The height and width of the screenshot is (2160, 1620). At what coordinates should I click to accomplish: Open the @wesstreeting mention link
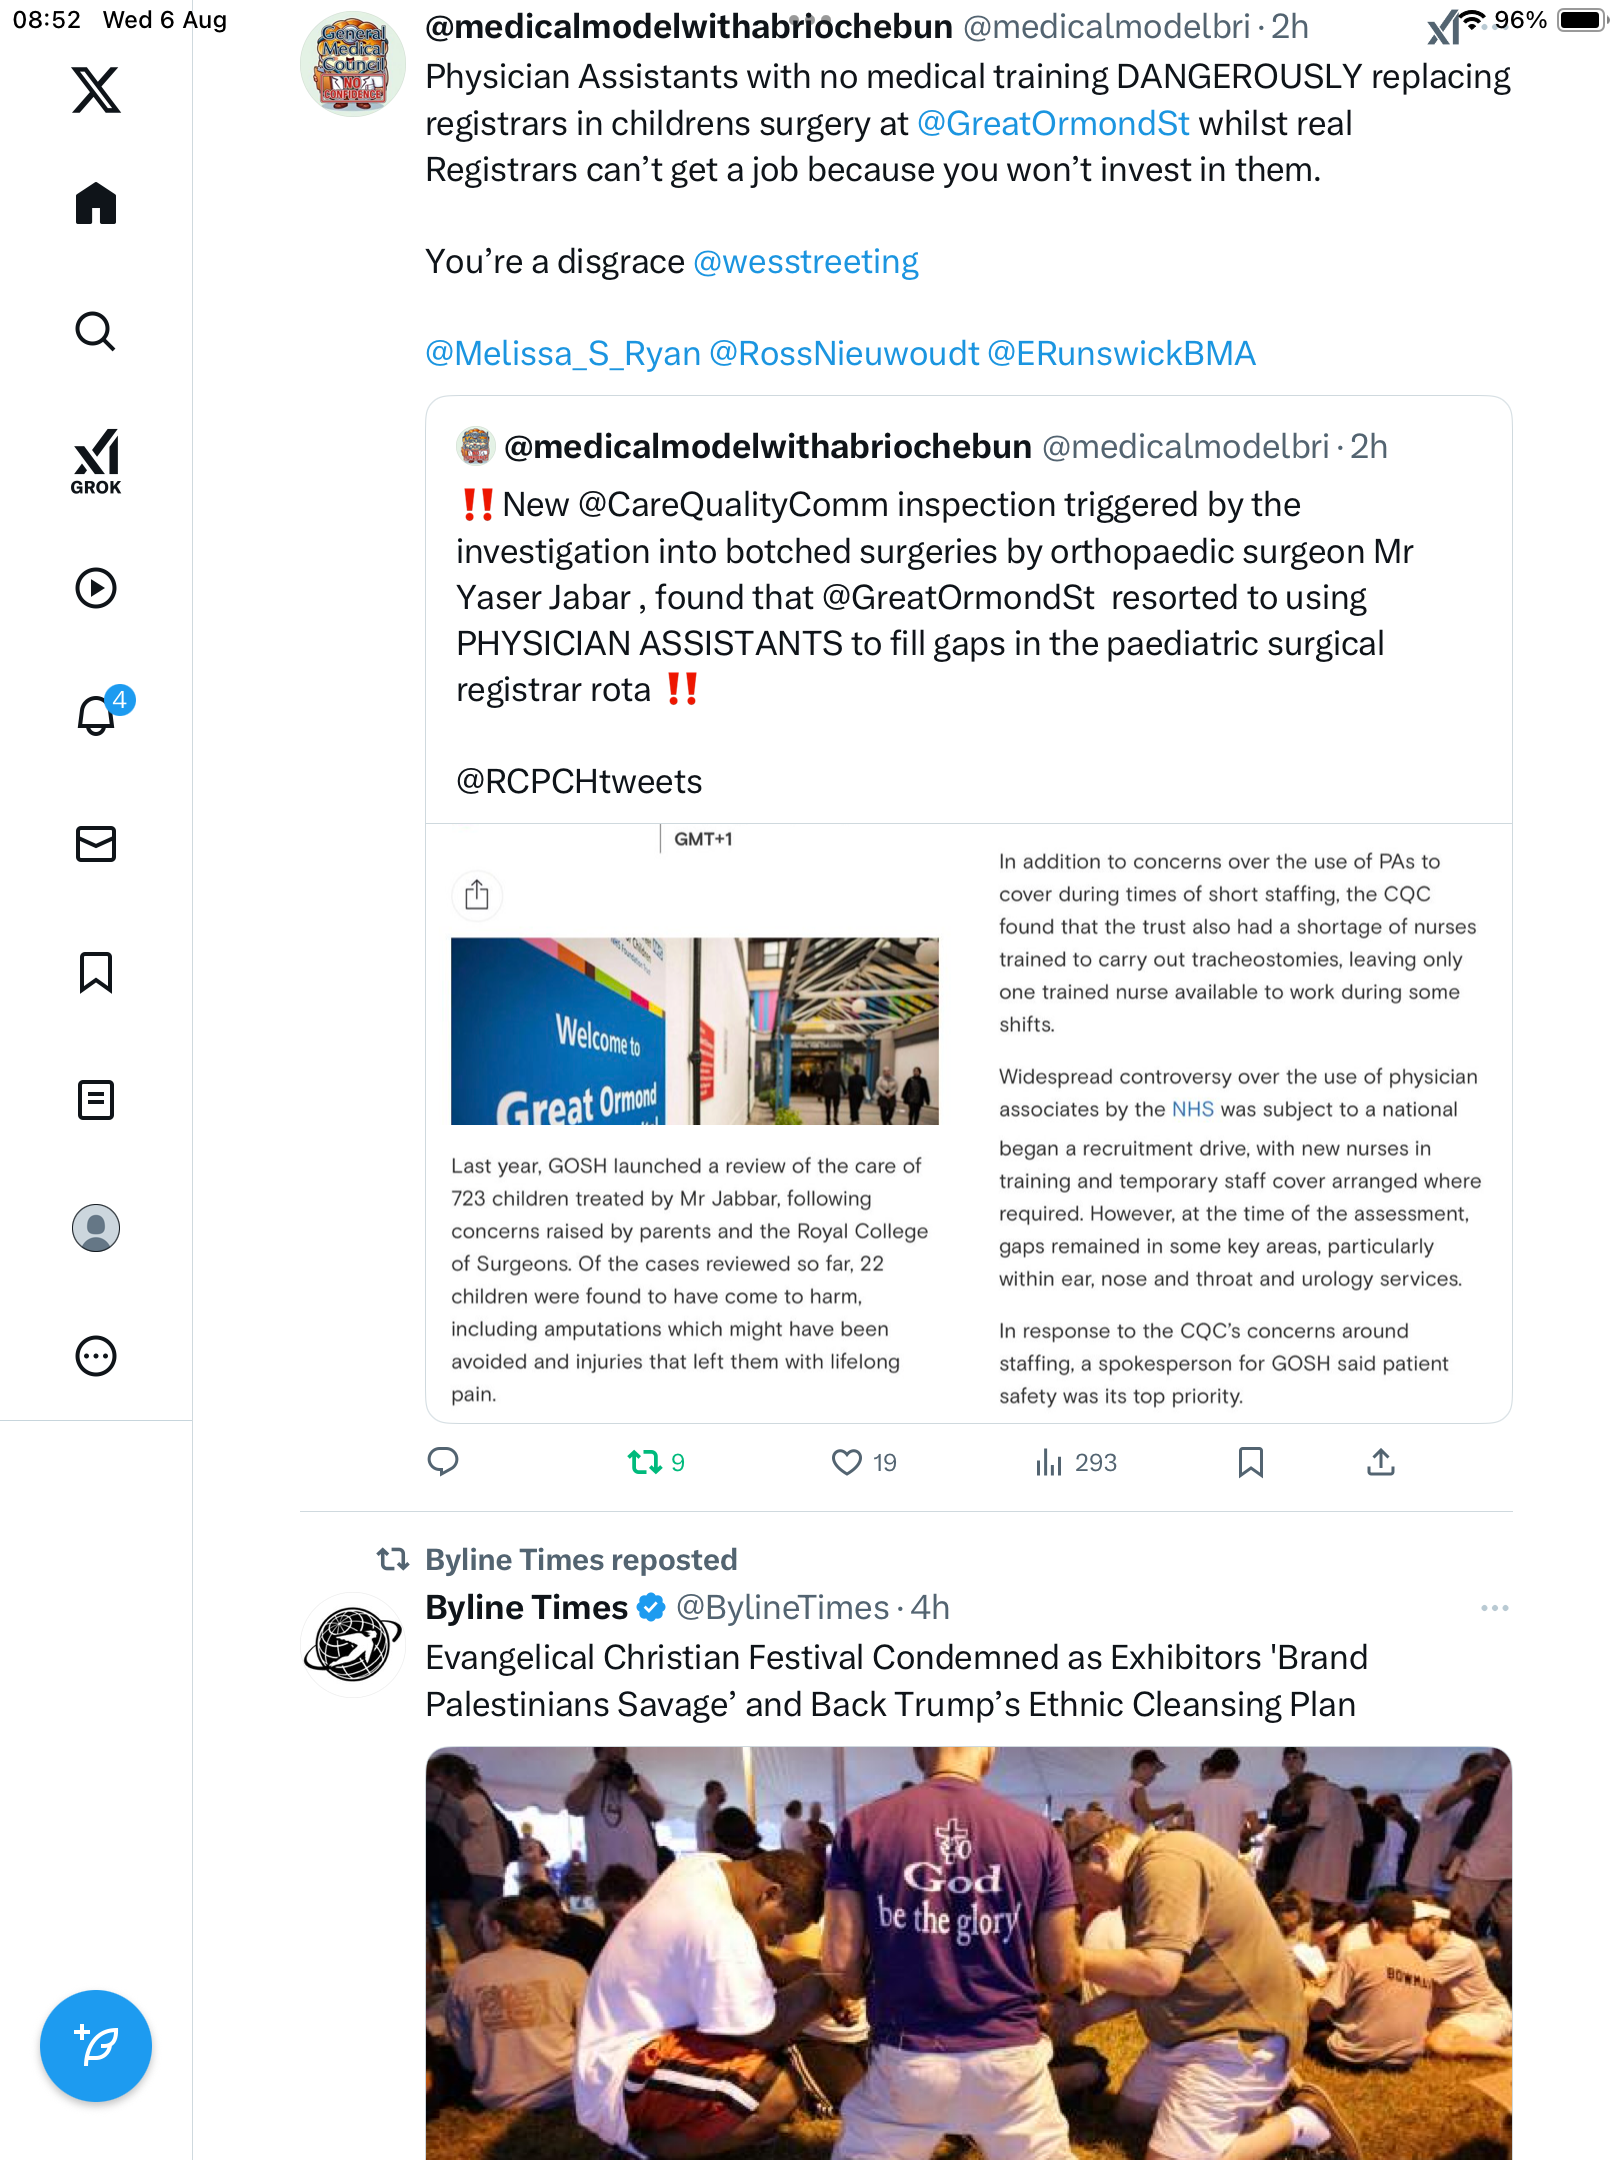[x=806, y=261]
